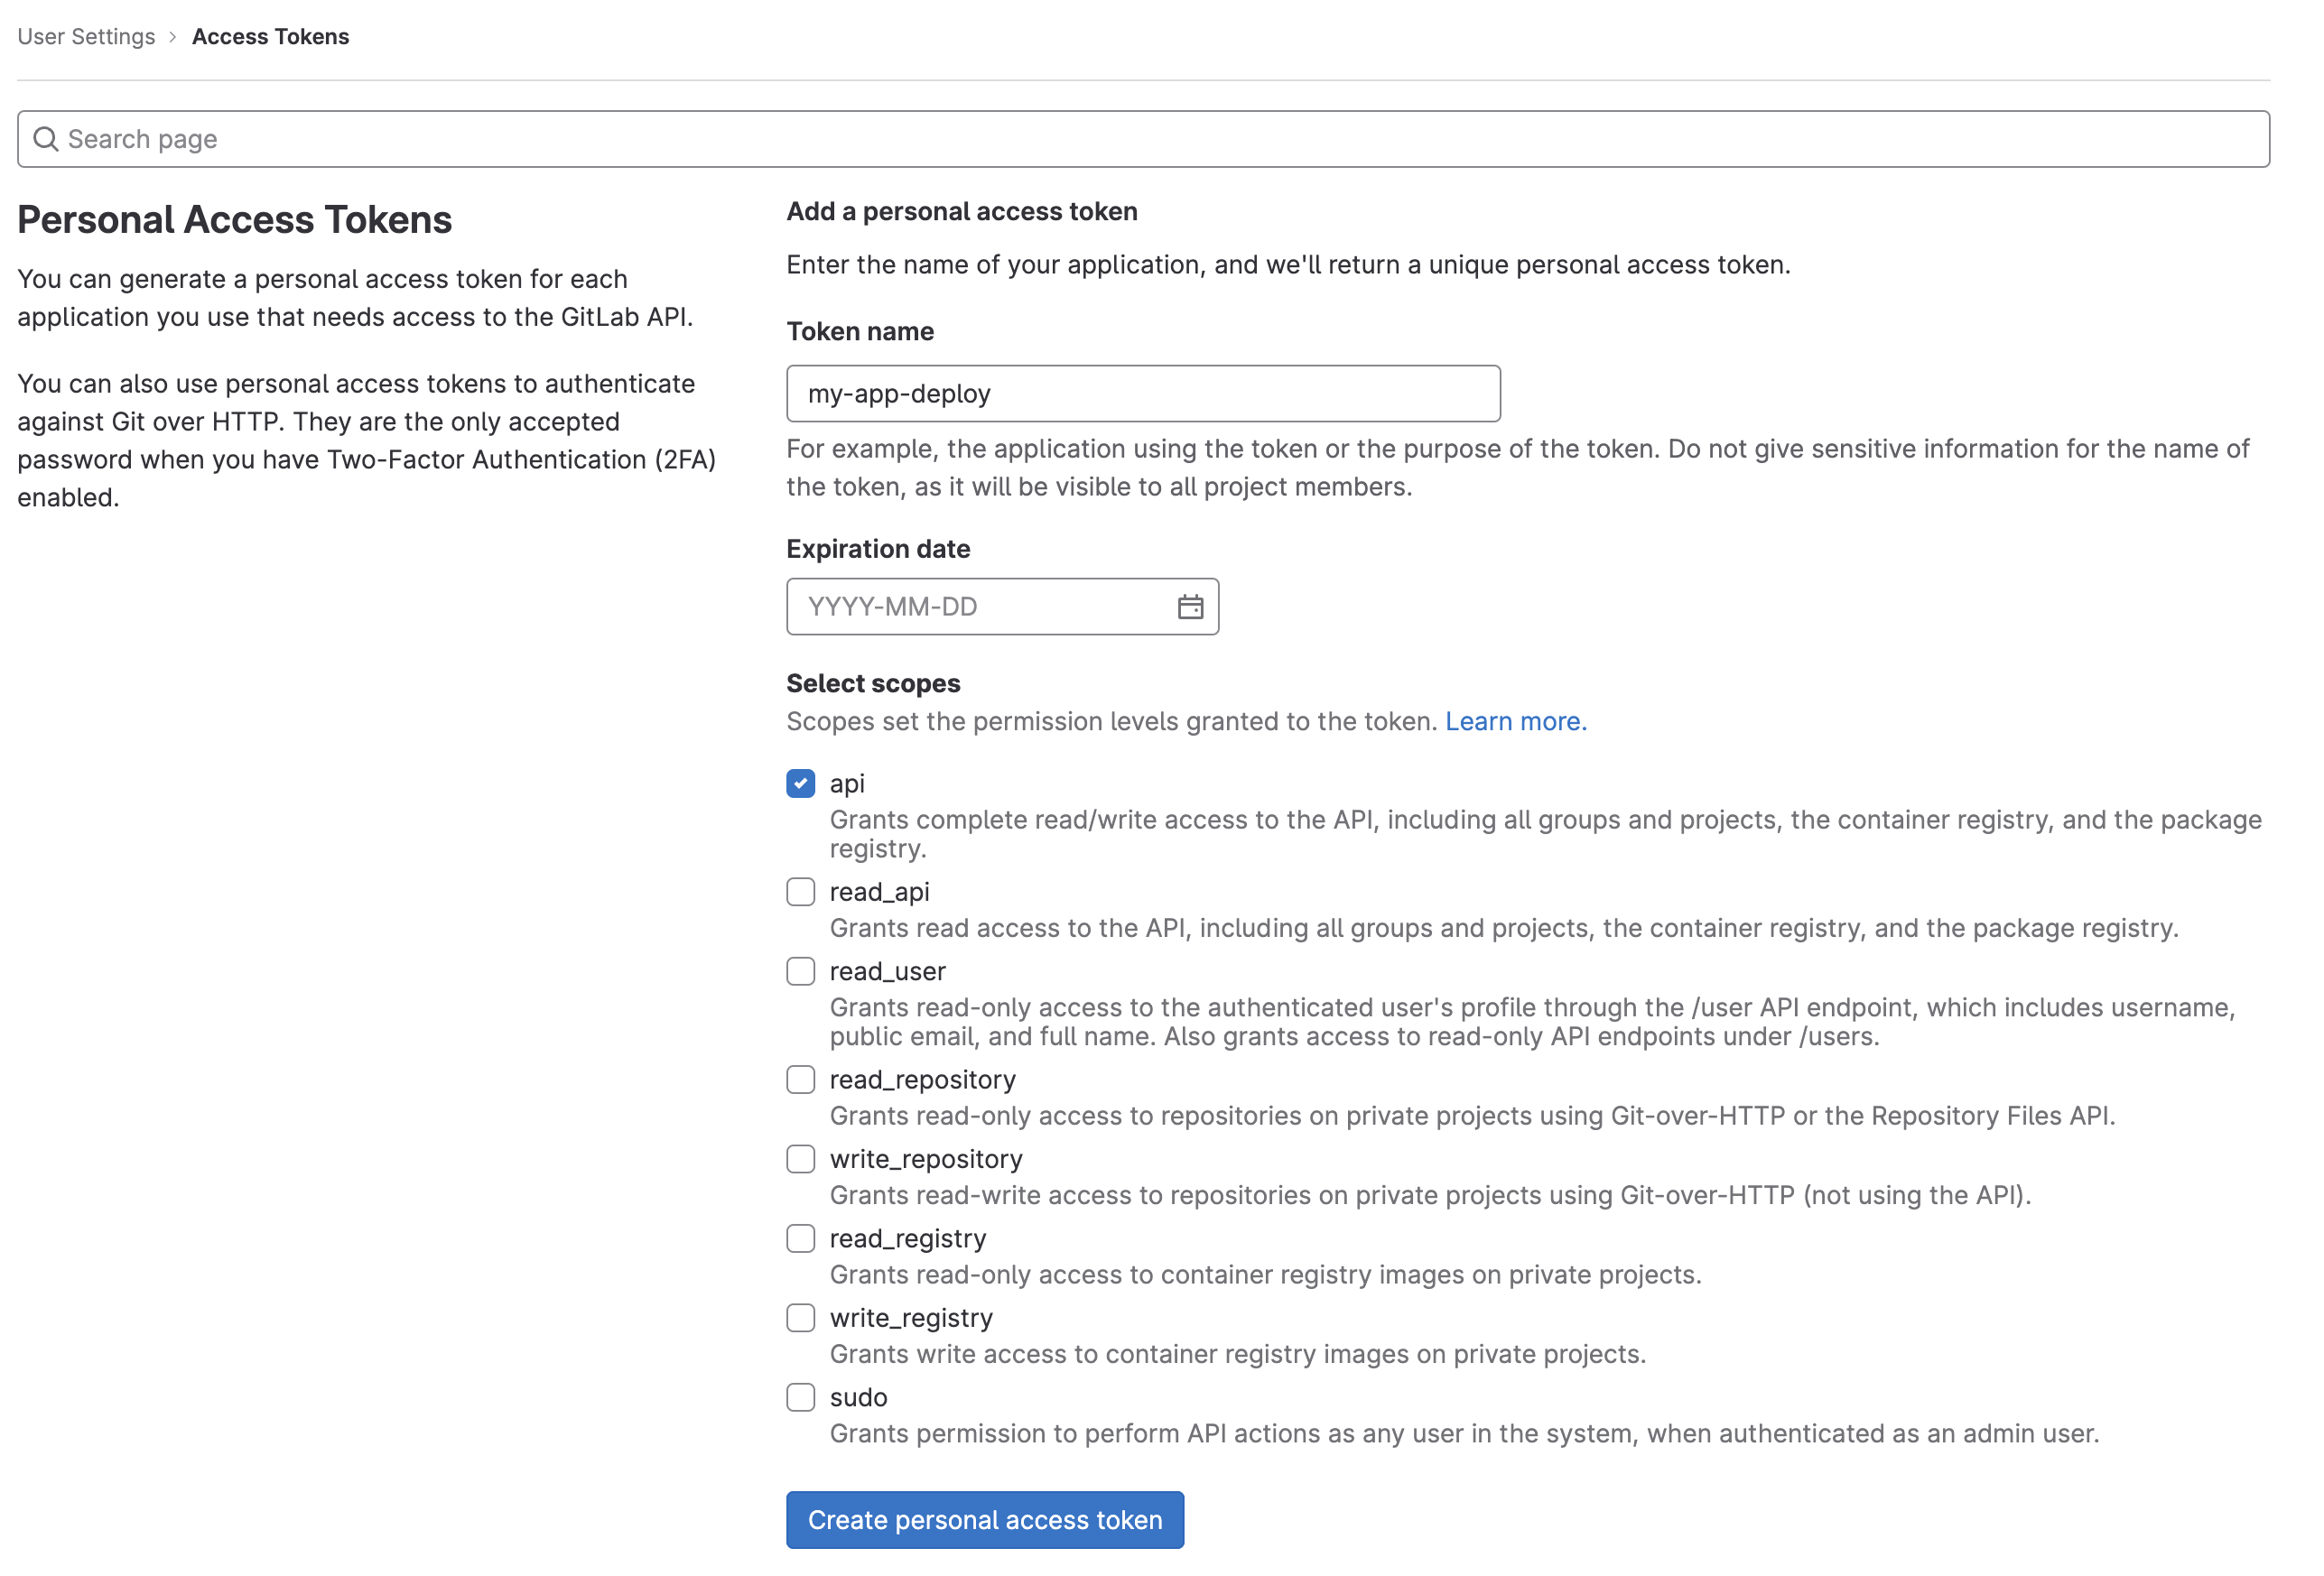Enable the sudo scope checkbox

pyautogui.click(x=801, y=1397)
